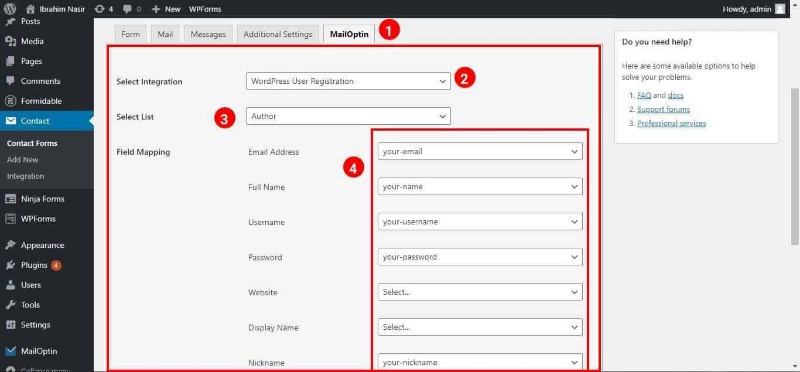Select the MailOptin tab
This screenshot has width=800, height=372.
[x=349, y=34]
